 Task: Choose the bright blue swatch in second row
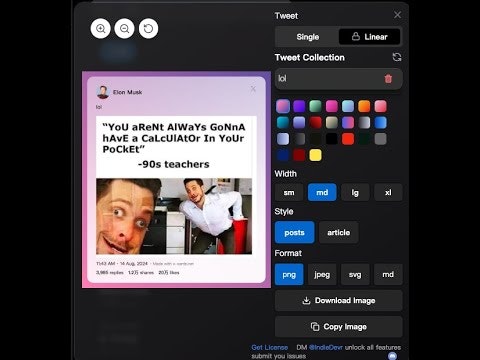pyautogui.click(x=380, y=123)
